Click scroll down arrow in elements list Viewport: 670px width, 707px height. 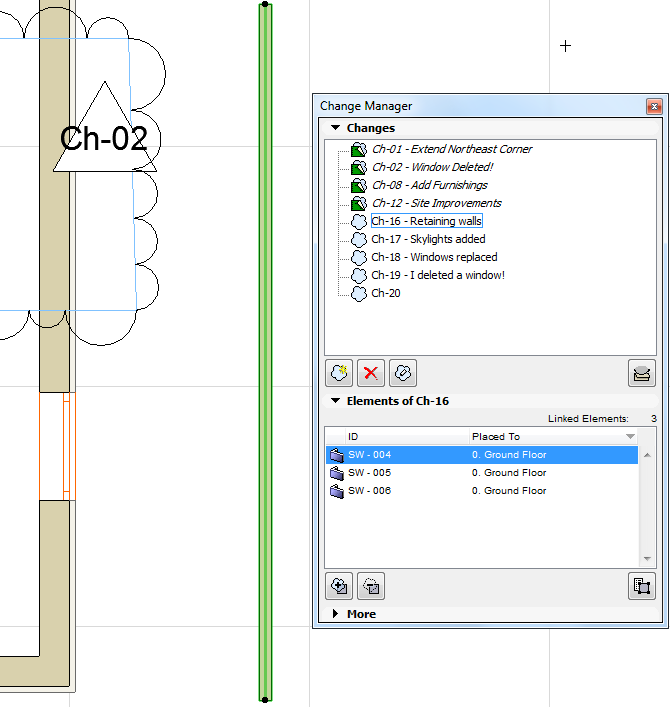647,559
